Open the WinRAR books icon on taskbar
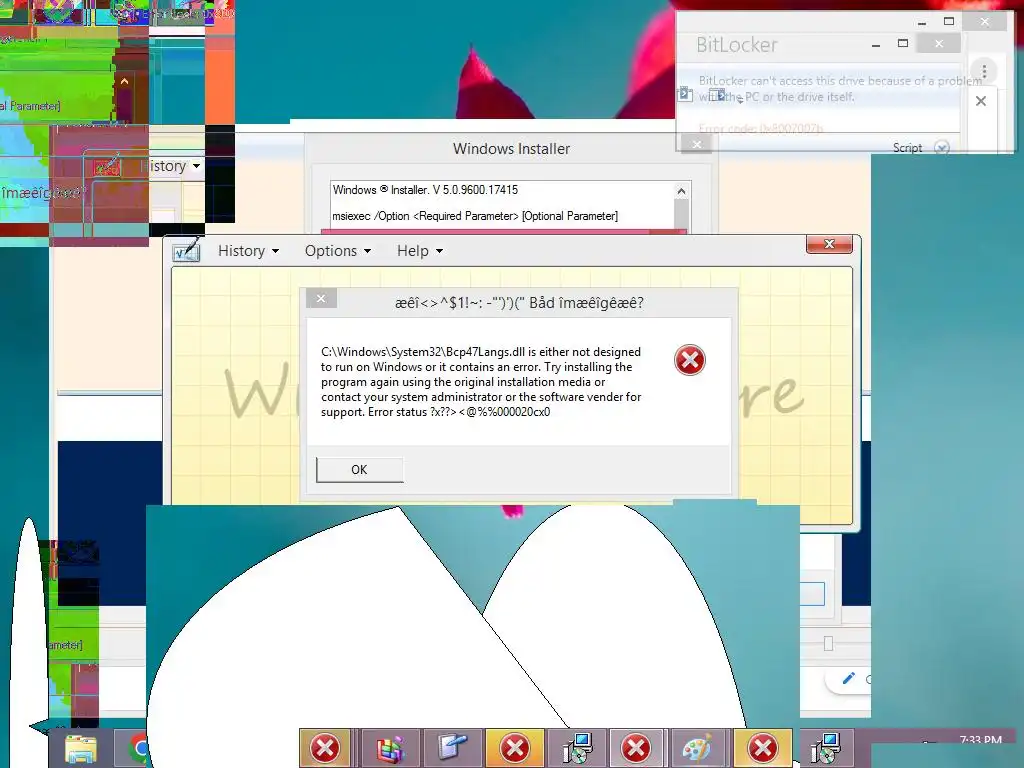This screenshot has width=1024, height=768. pos(389,748)
